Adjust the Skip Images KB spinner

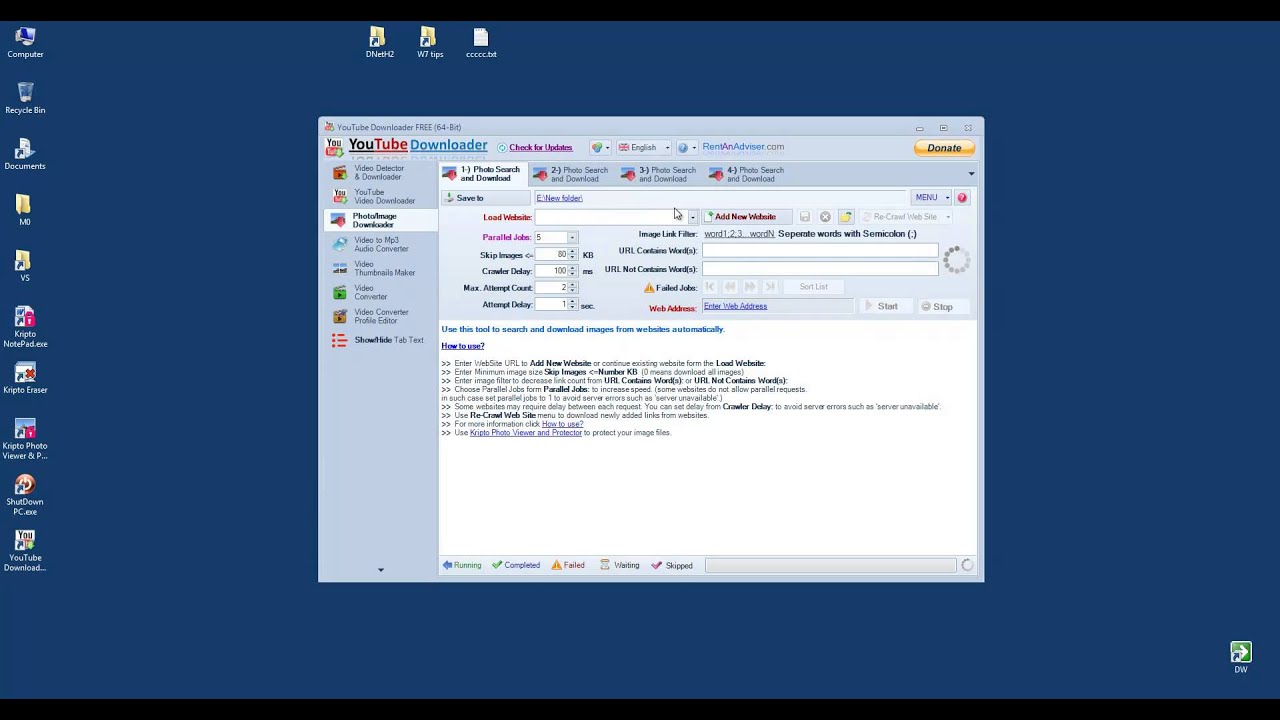pyautogui.click(x=573, y=254)
